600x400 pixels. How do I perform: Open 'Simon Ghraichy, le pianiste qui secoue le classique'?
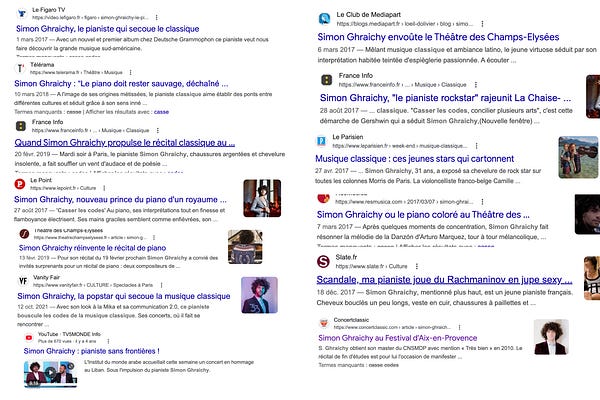[108, 29]
